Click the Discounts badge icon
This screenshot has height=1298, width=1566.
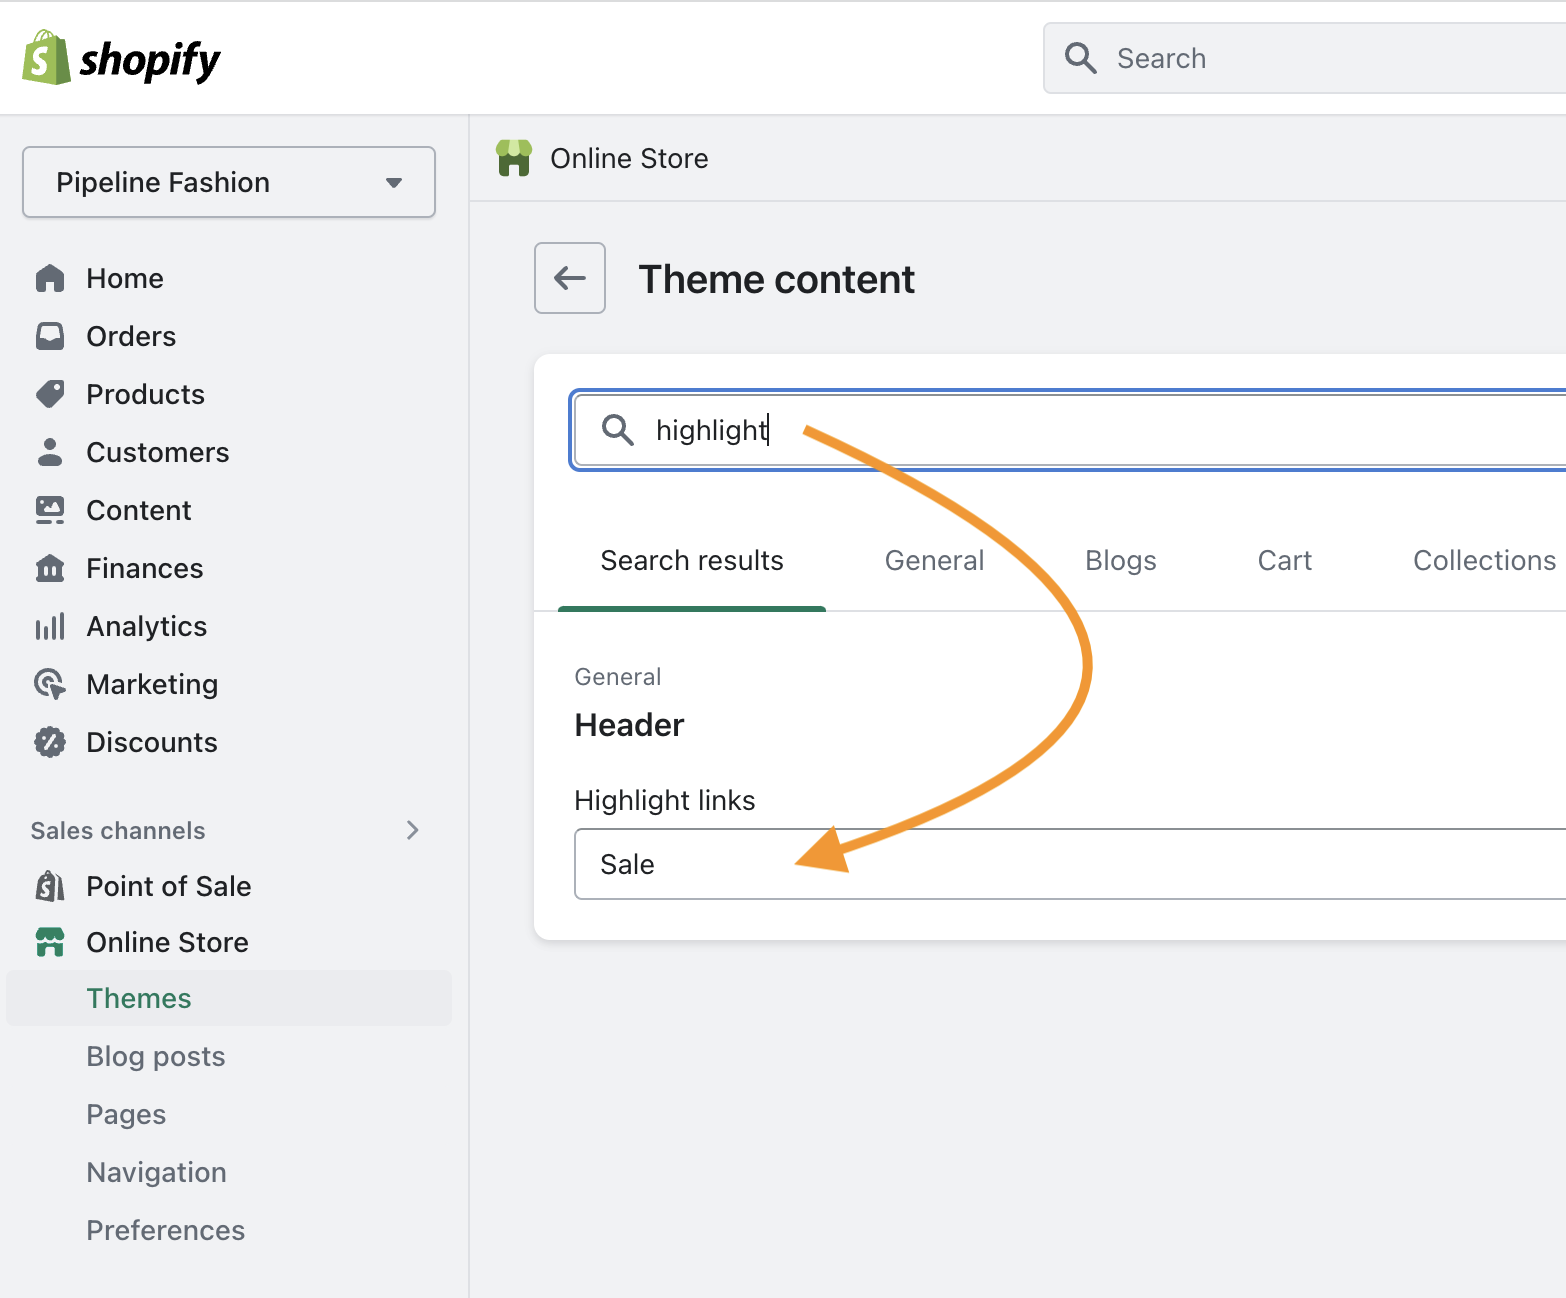[50, 742]
